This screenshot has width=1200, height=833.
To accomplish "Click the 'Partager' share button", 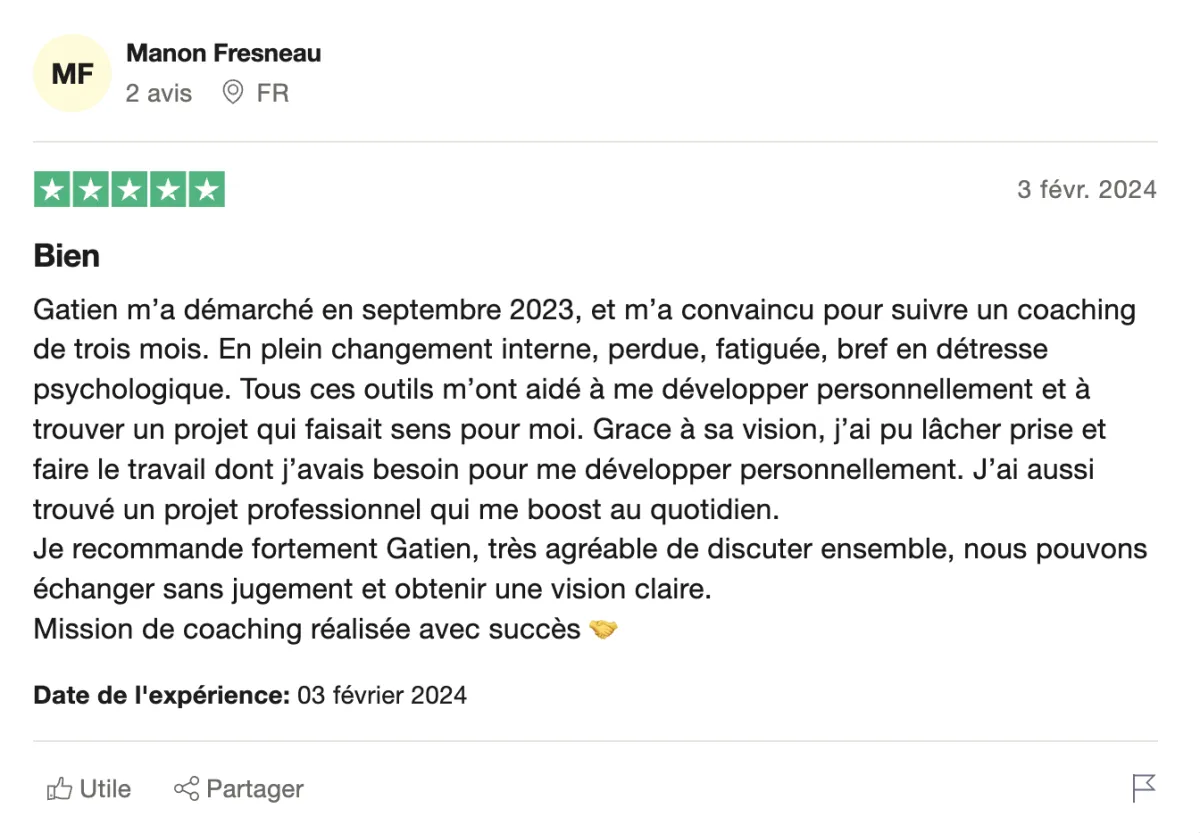I will click(x=254, y=789).
